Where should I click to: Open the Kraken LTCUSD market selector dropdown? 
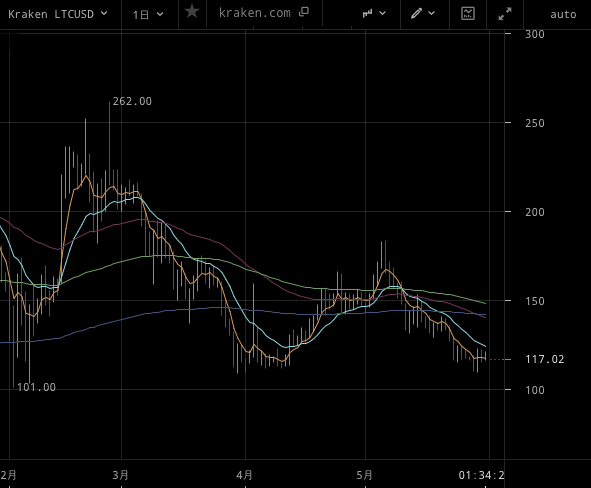58,14
